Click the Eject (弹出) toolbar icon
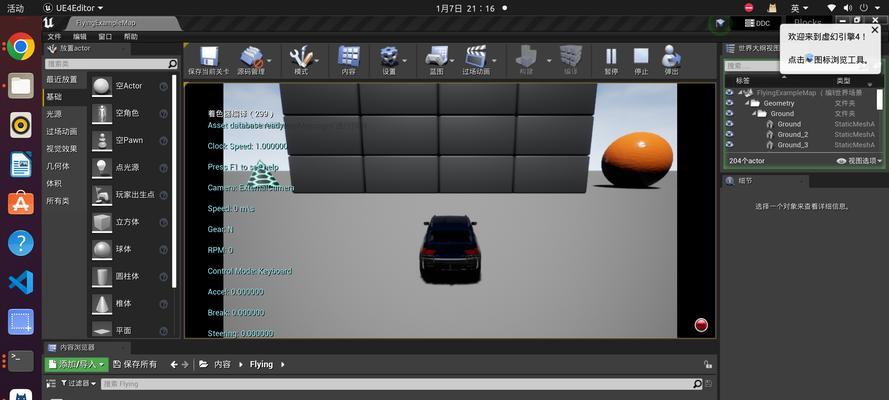The height and width of the screenshot is (400, 889). pyautogui.click(x=671, y=57)
